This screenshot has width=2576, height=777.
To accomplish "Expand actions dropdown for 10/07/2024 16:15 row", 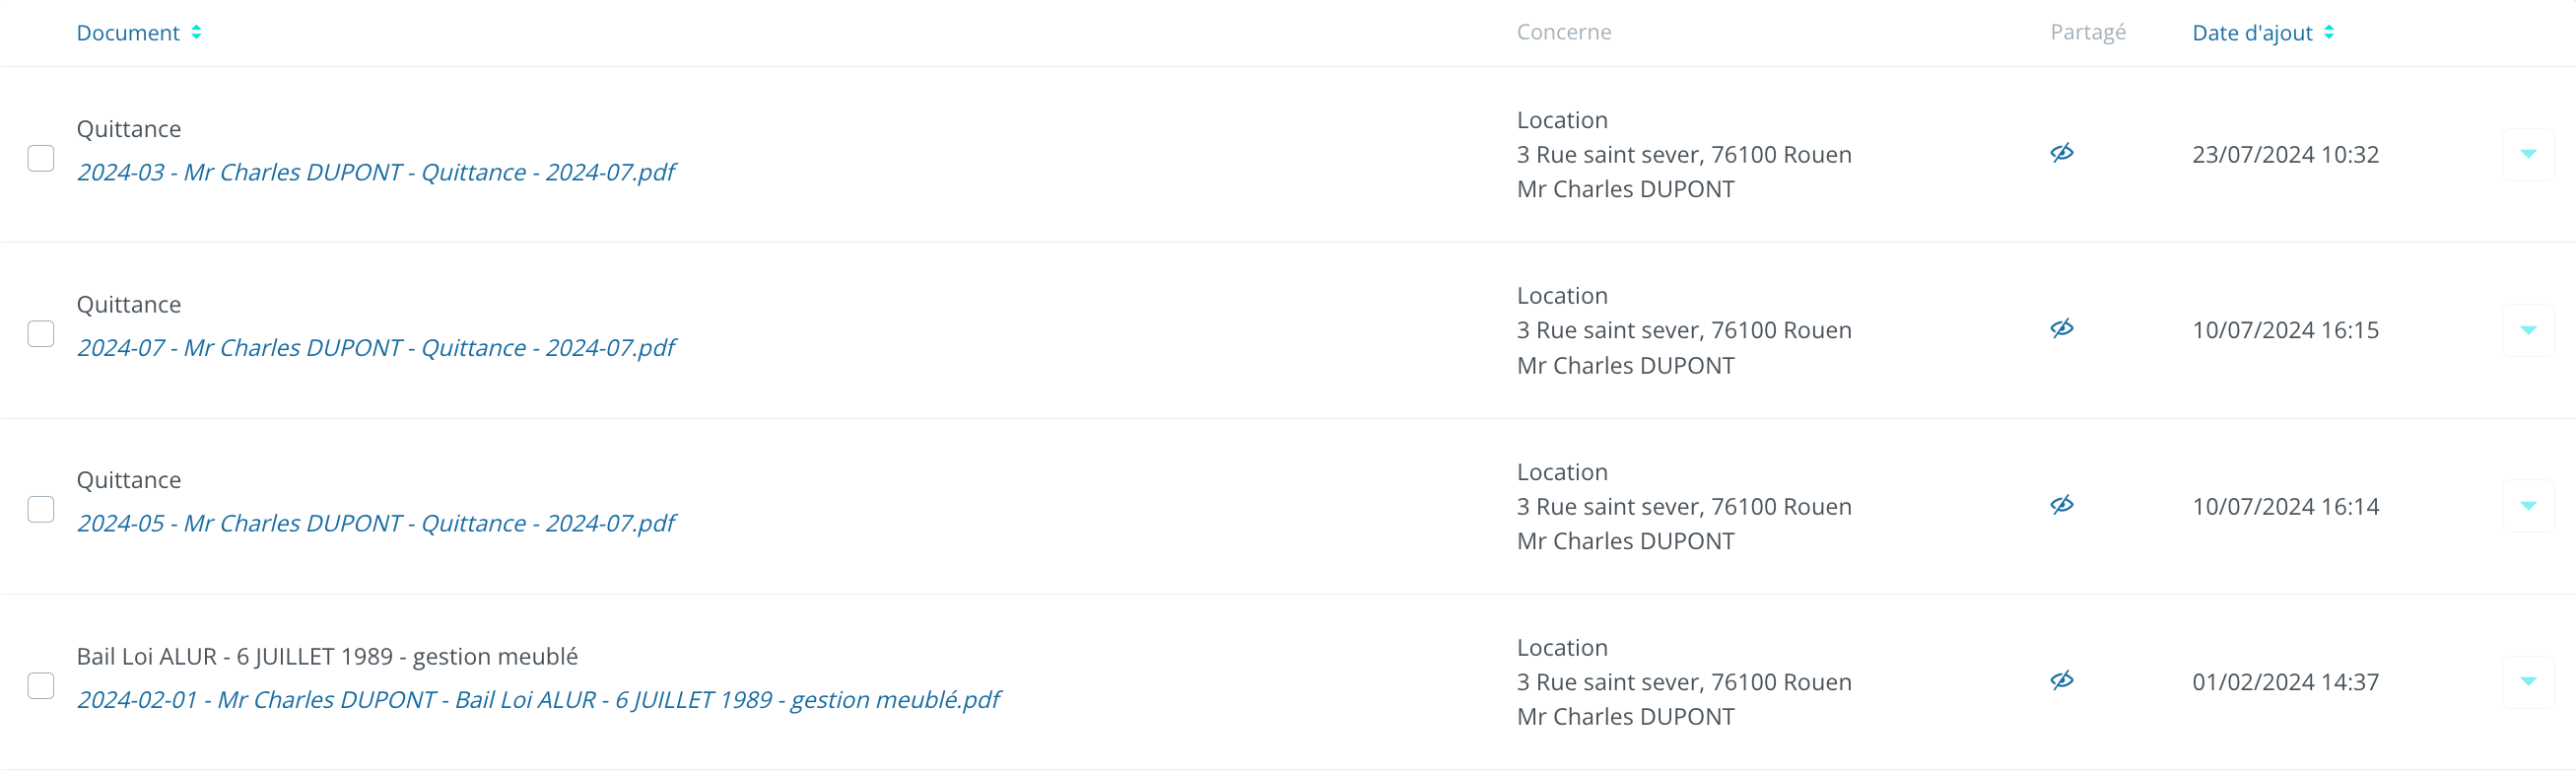I will 2527,330.
